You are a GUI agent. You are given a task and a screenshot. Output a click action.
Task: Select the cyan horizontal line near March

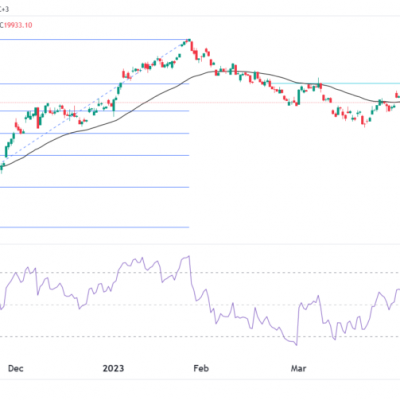(x=337, y=83)
